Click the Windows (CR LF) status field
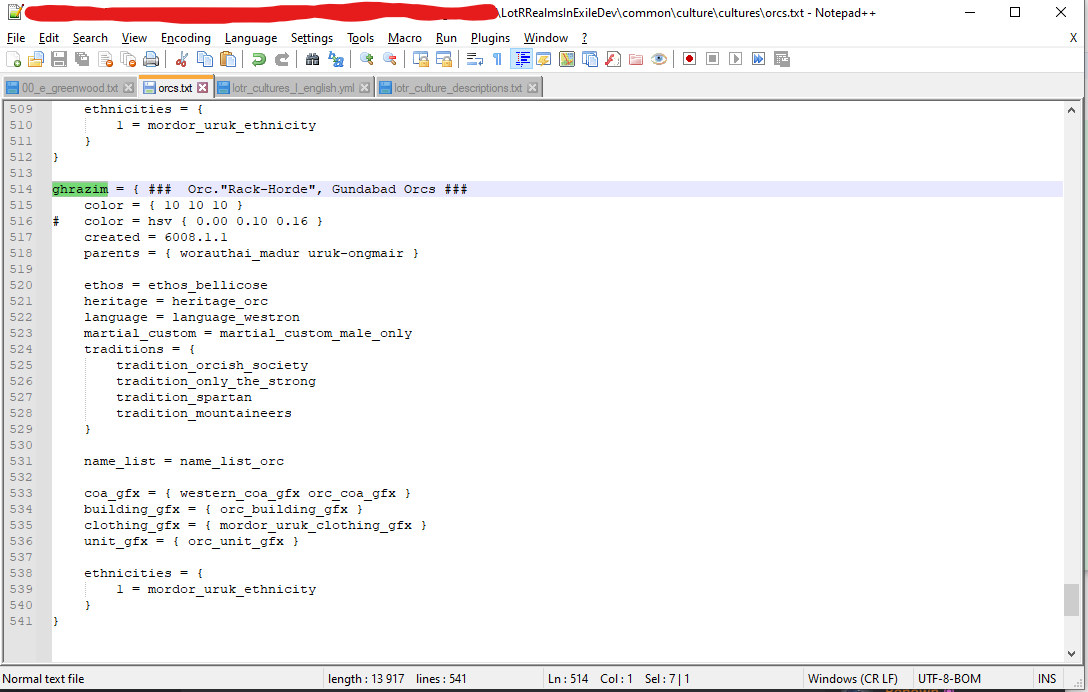The image size is (1088, 692). pyautogui.click(x=853, y=679)
